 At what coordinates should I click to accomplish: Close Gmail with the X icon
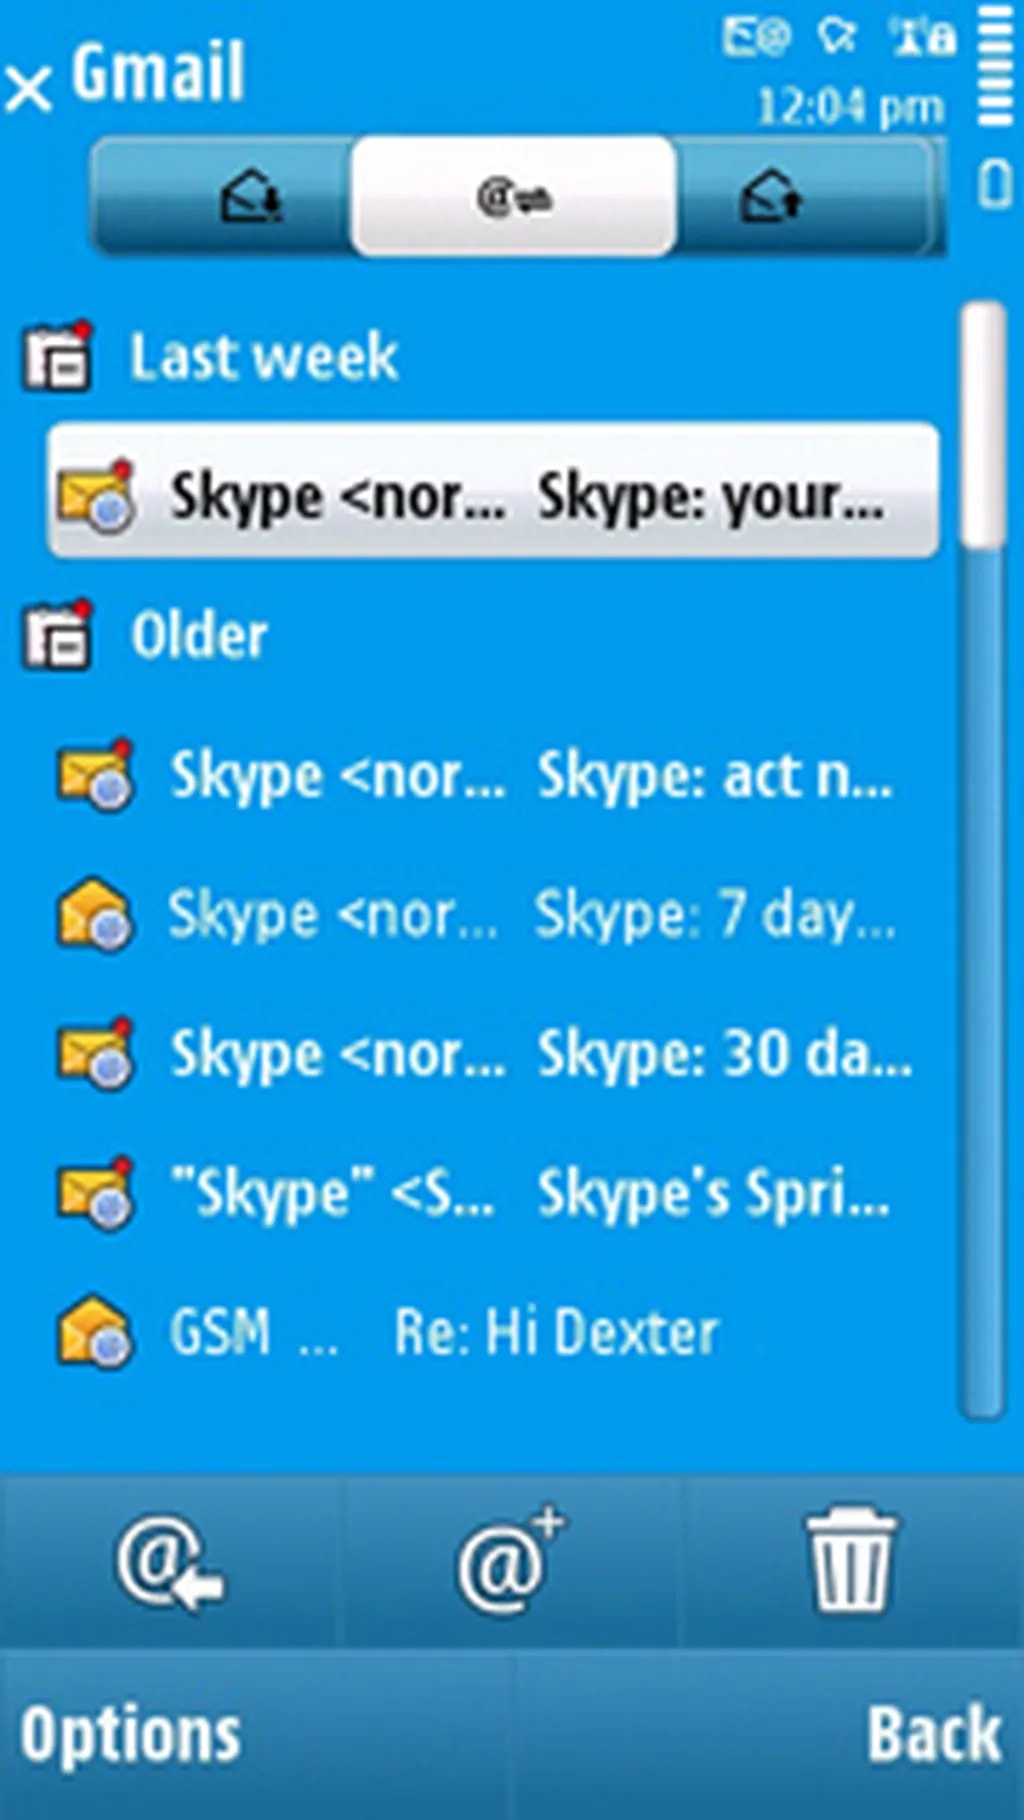[x=28, y=89]
